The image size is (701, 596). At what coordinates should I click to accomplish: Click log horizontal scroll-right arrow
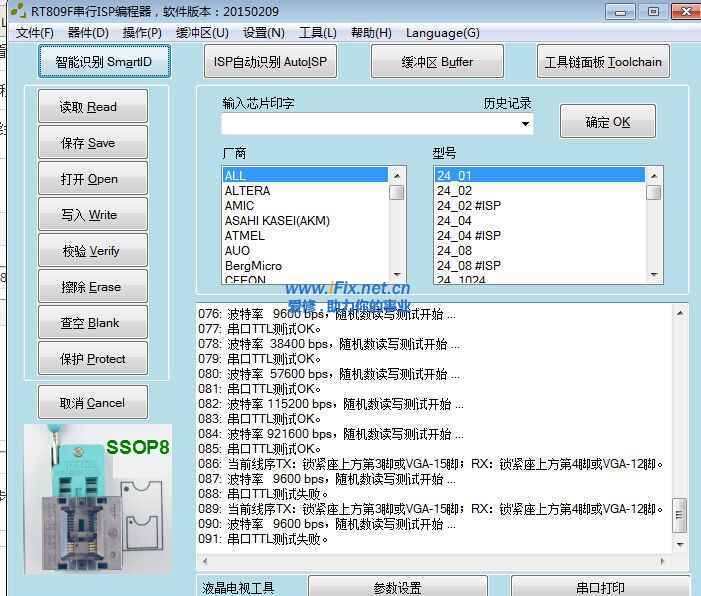pos(662,561)
